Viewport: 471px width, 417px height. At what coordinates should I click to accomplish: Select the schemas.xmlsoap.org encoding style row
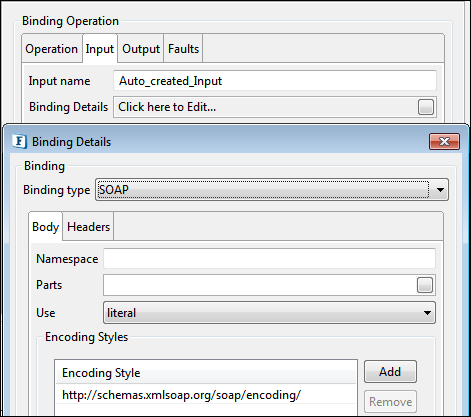click(206, 395)
